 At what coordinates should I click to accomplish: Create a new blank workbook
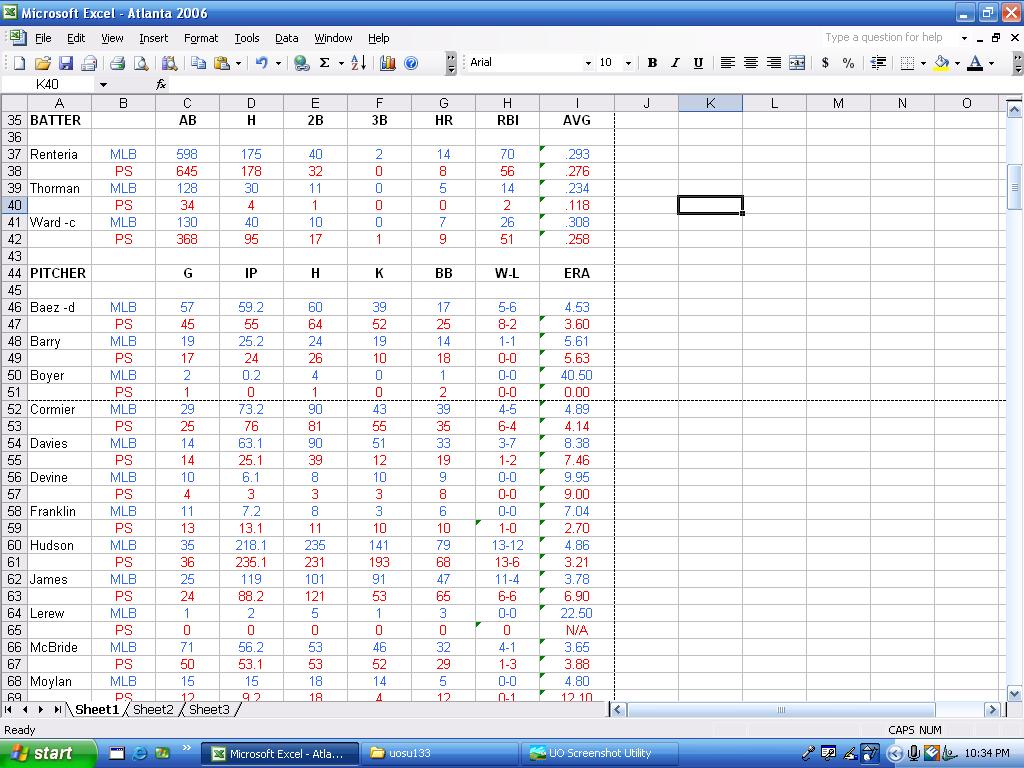pos(20,63)
